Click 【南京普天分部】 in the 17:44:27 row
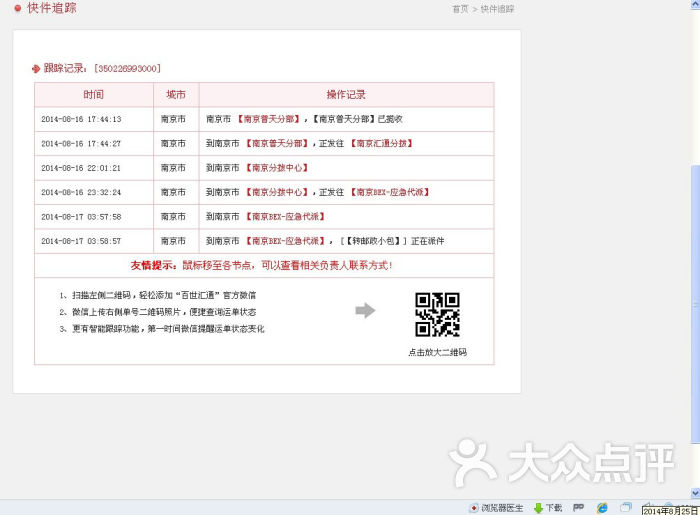 [277, 143]
